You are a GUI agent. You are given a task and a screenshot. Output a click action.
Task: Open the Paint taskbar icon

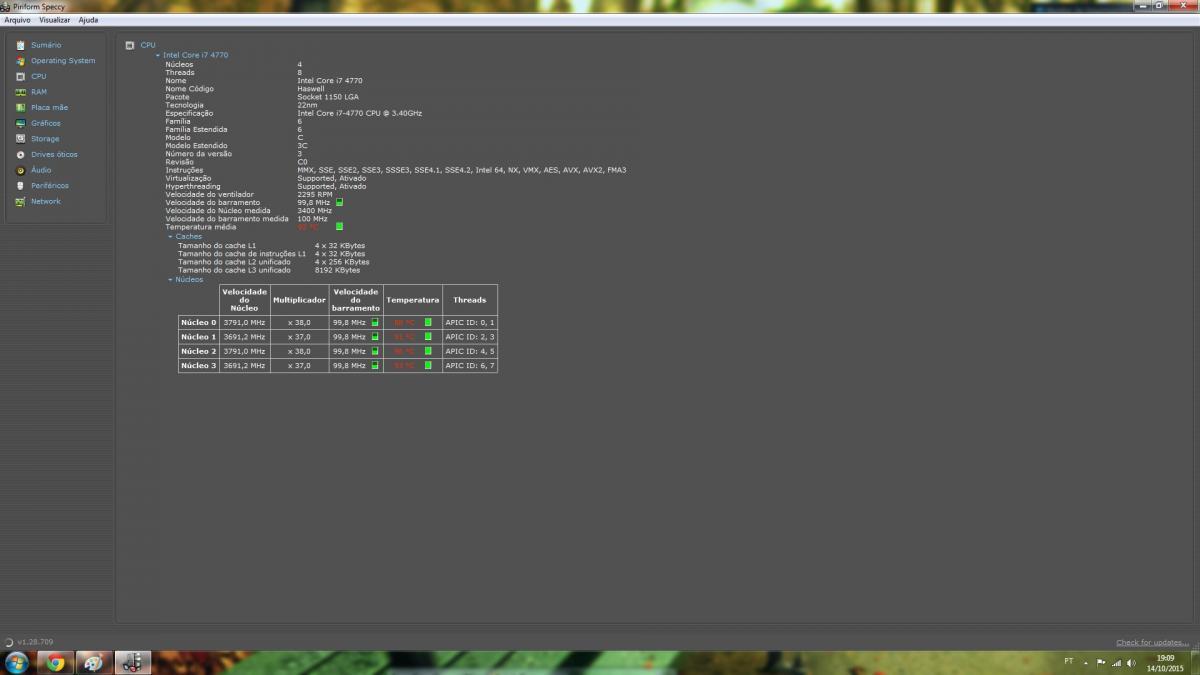click(93, 662)
